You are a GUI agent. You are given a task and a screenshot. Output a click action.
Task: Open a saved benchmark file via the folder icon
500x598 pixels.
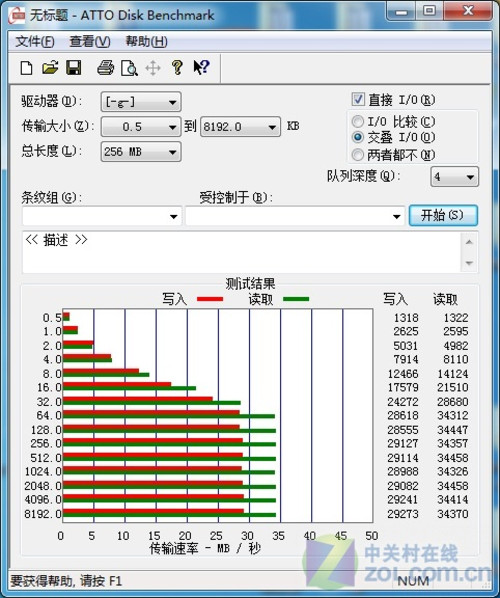point(50,68)
